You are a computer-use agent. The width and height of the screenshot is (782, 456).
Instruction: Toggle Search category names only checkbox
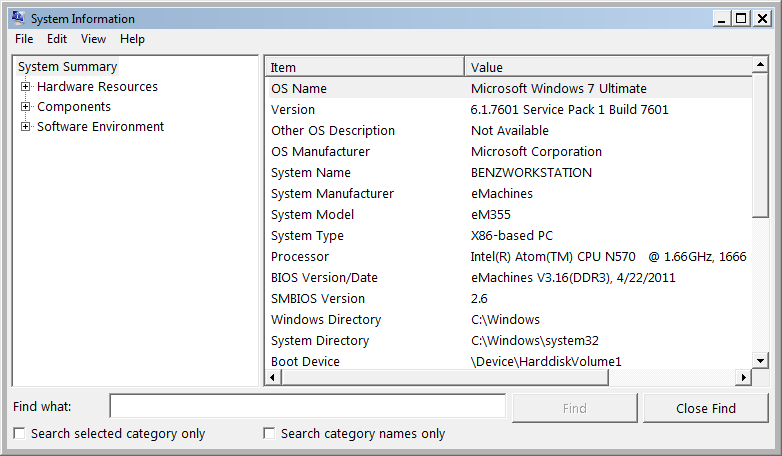coord(269,433)
